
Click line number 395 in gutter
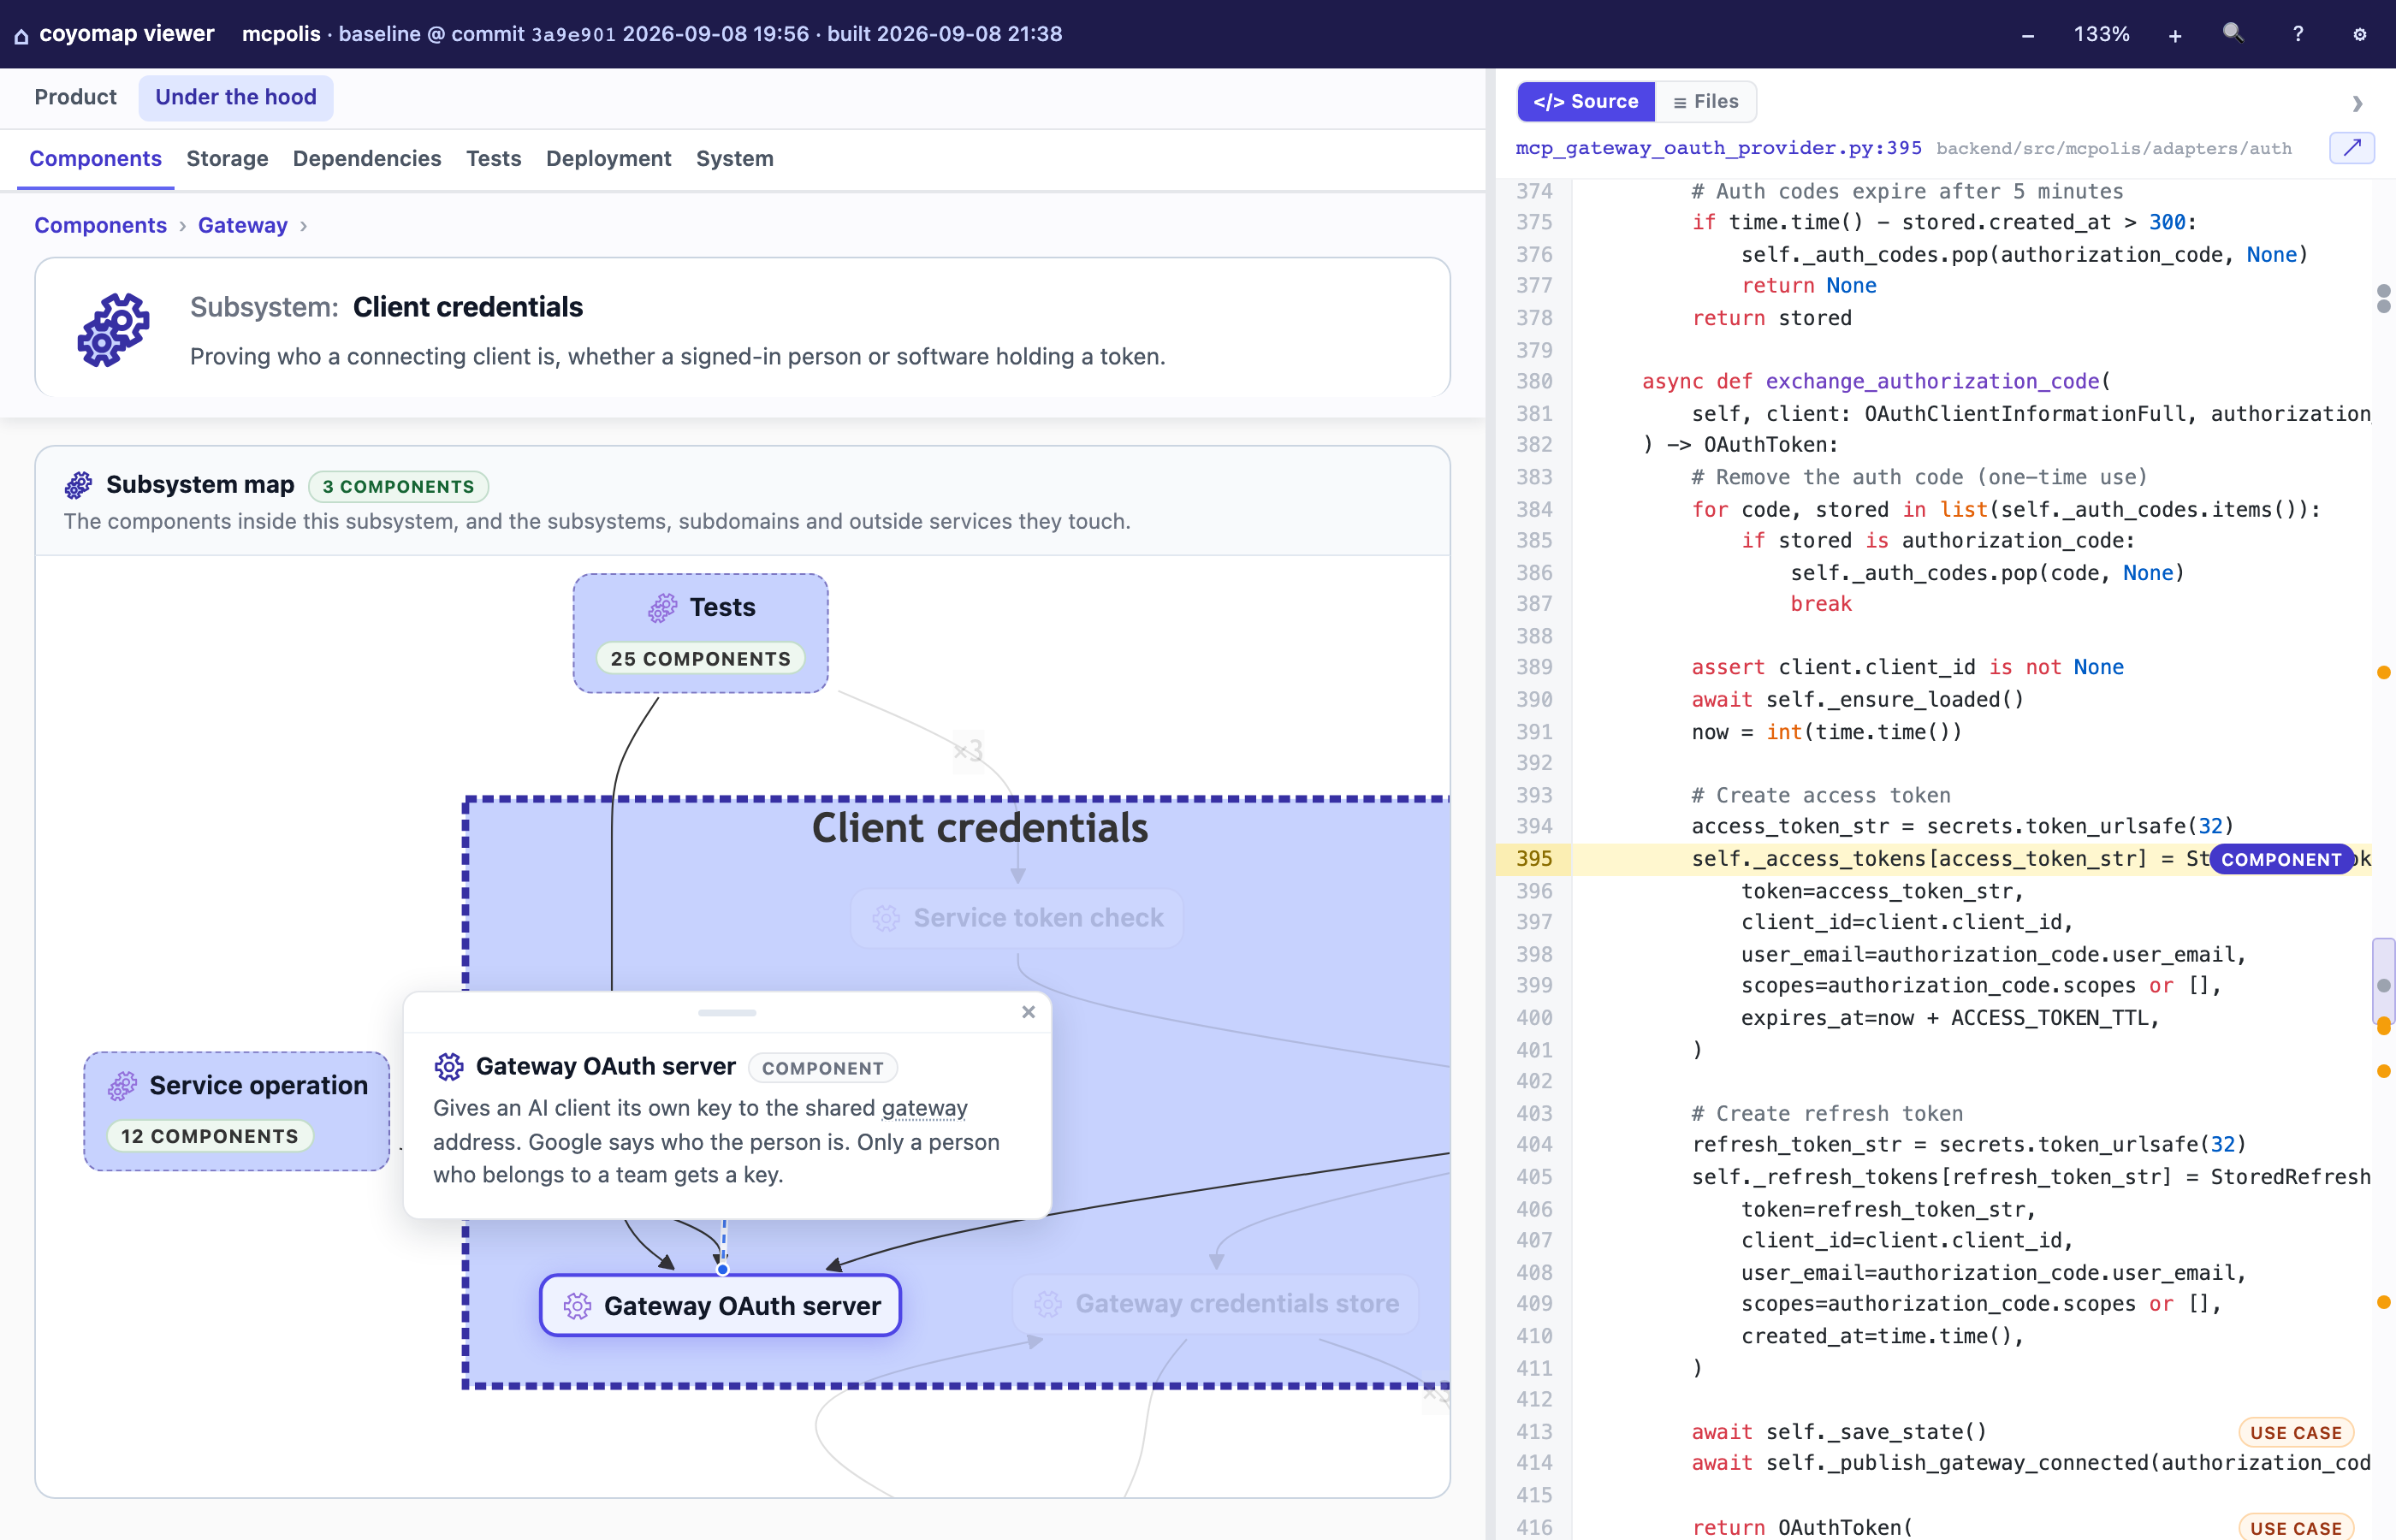point(1534,858)
